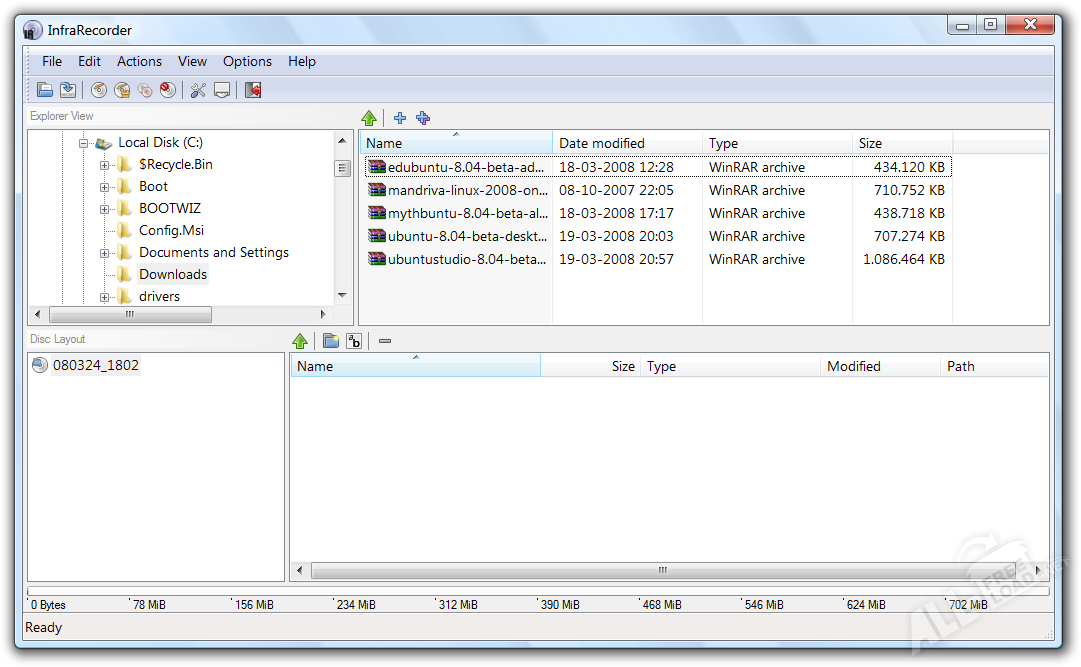1081x667 pixels.
Task: Click the Open project toolbar icon
Action: point(45,90)
